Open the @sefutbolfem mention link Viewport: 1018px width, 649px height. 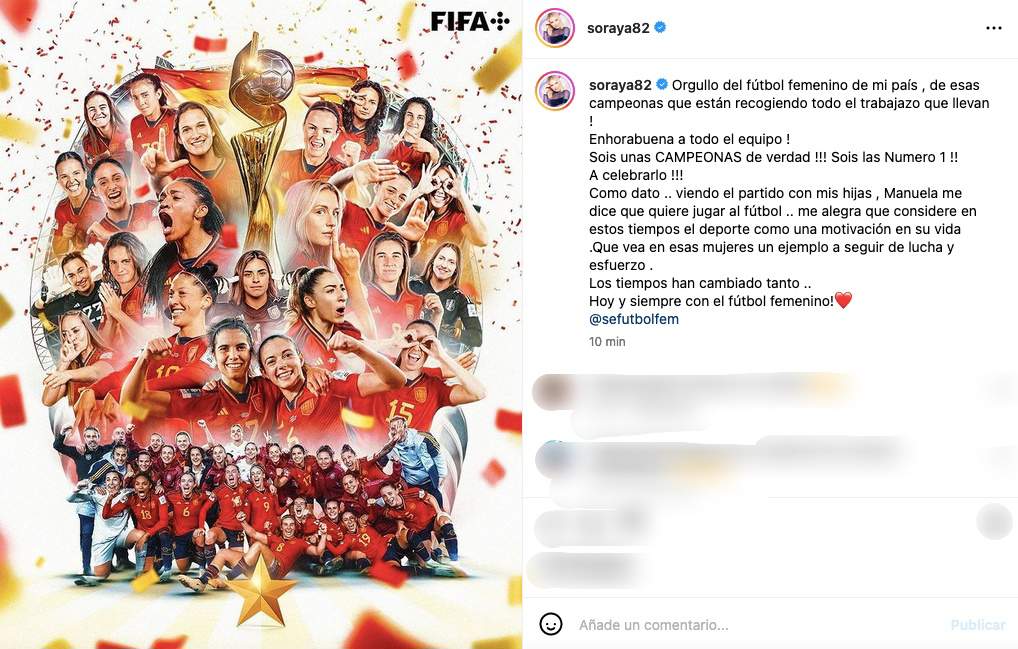pos(634,319)
